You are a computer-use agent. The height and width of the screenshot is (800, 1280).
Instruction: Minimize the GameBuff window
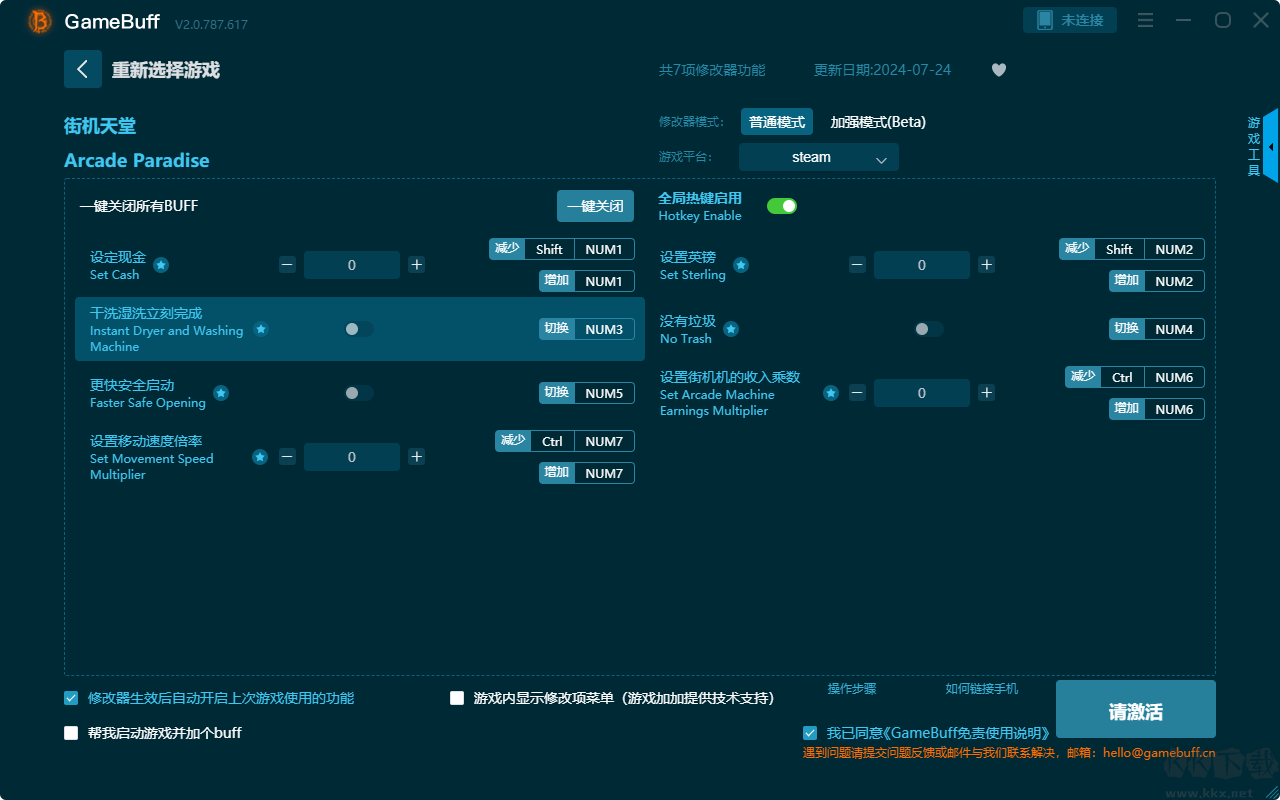[x=1184, y=21]
